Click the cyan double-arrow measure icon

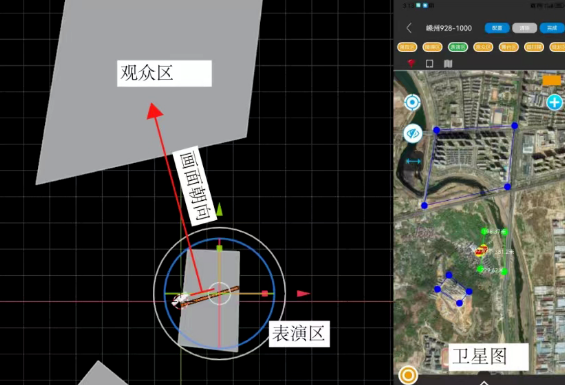point(413,161)
